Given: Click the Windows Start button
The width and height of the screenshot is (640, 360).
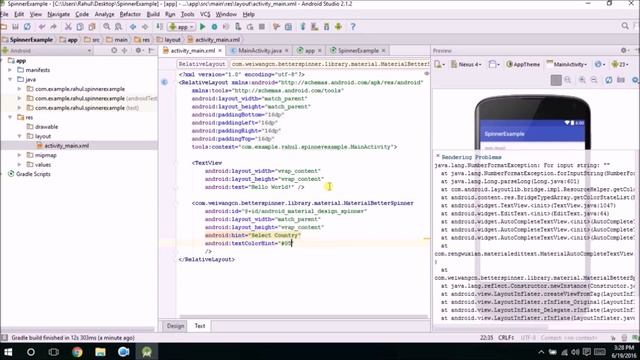Looking at the screenshot, I should point(8,352).
